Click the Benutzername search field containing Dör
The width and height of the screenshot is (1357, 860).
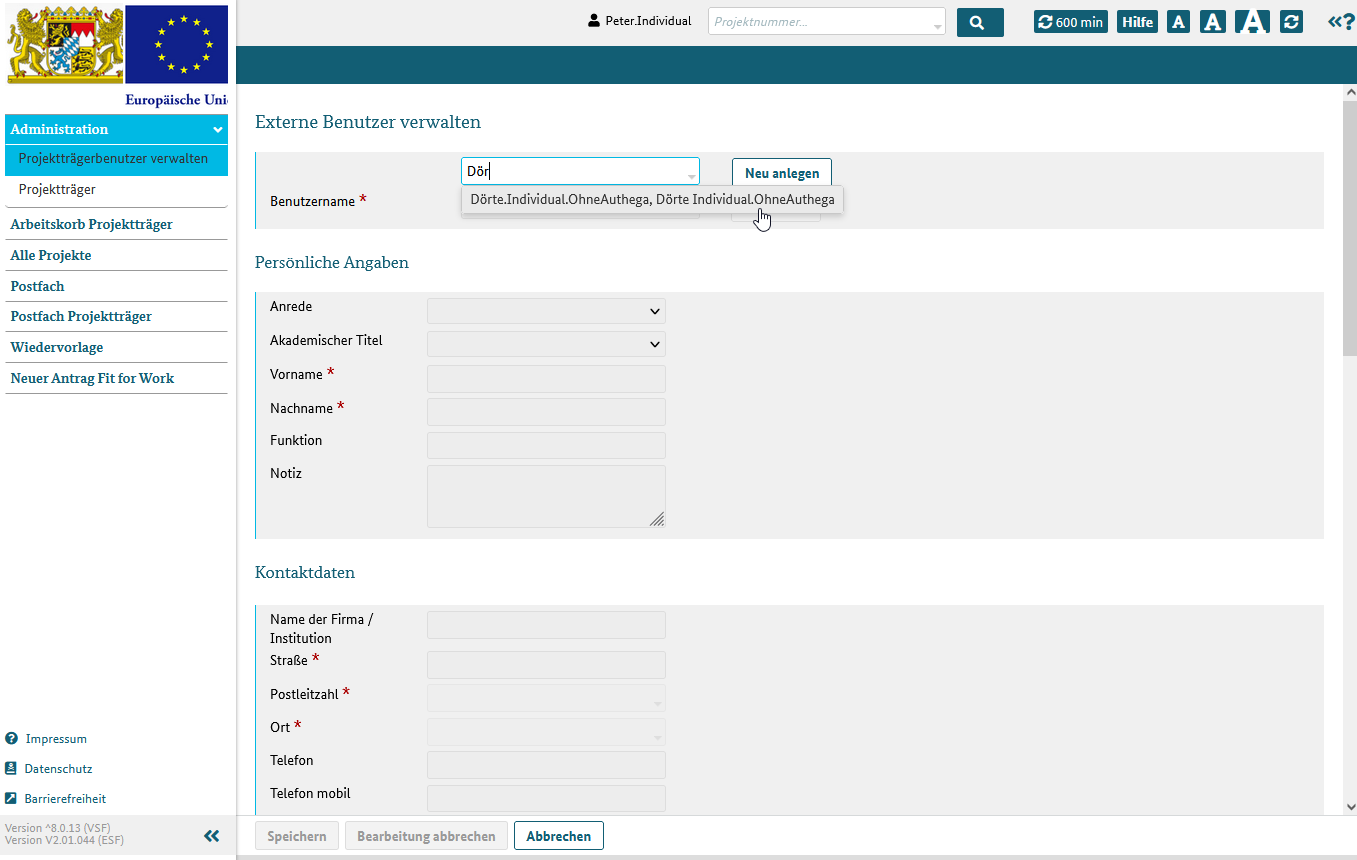click(580, 171)
